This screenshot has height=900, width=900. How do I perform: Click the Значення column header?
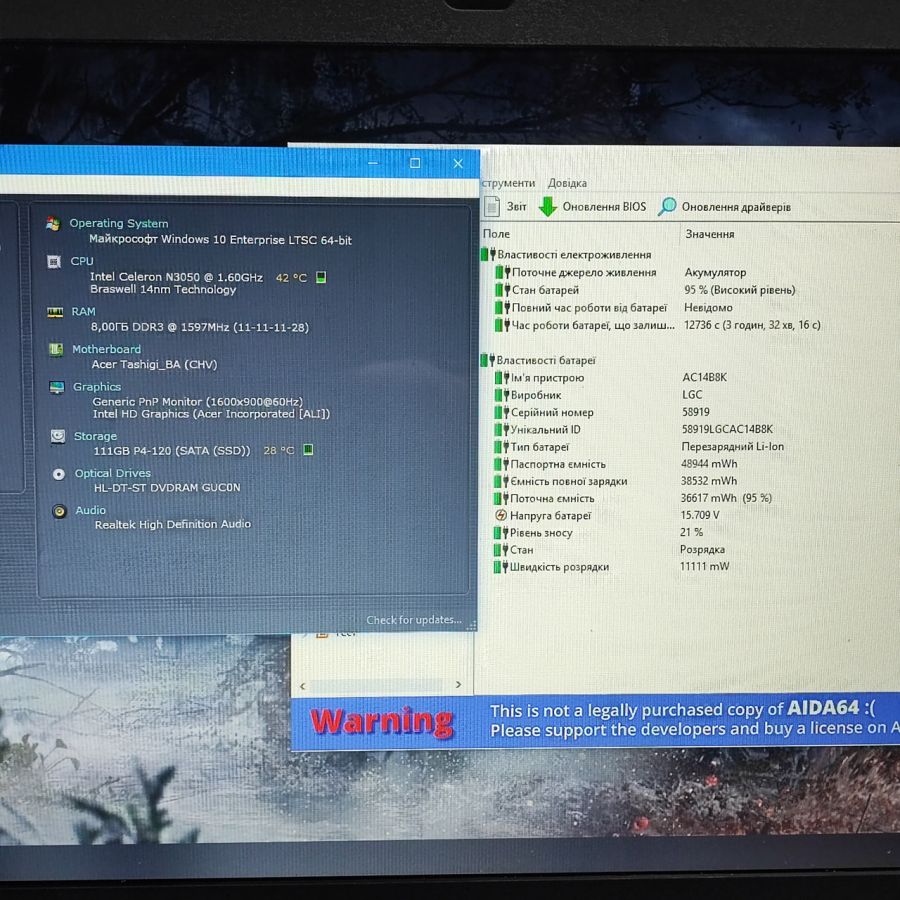[710, 234]
